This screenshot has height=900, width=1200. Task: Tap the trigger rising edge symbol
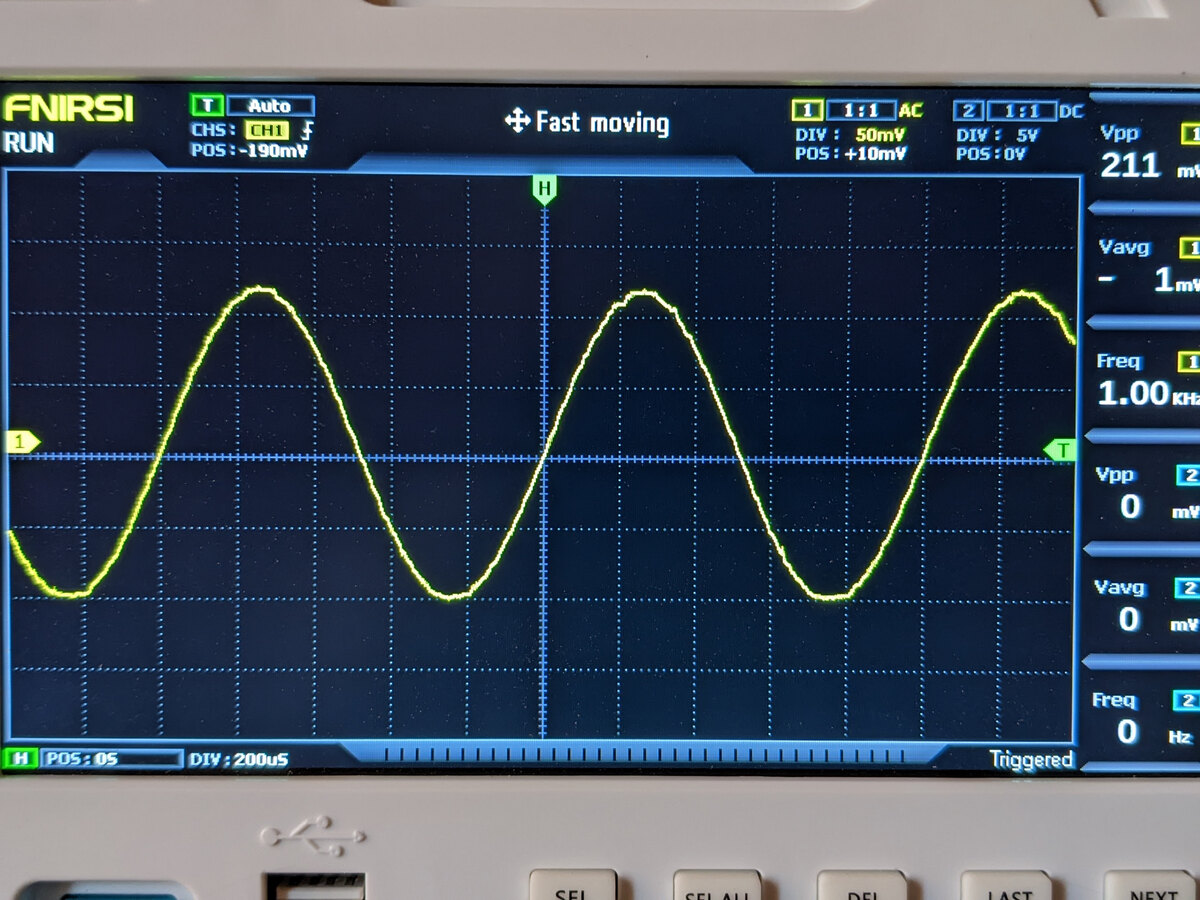308,130
